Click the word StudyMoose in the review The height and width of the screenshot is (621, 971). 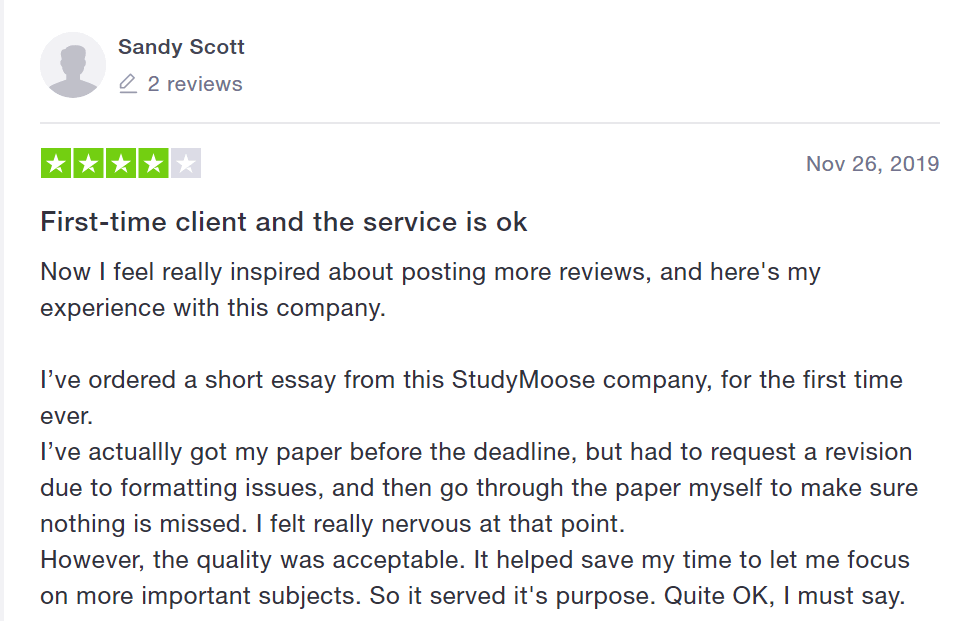click(523, 380)
